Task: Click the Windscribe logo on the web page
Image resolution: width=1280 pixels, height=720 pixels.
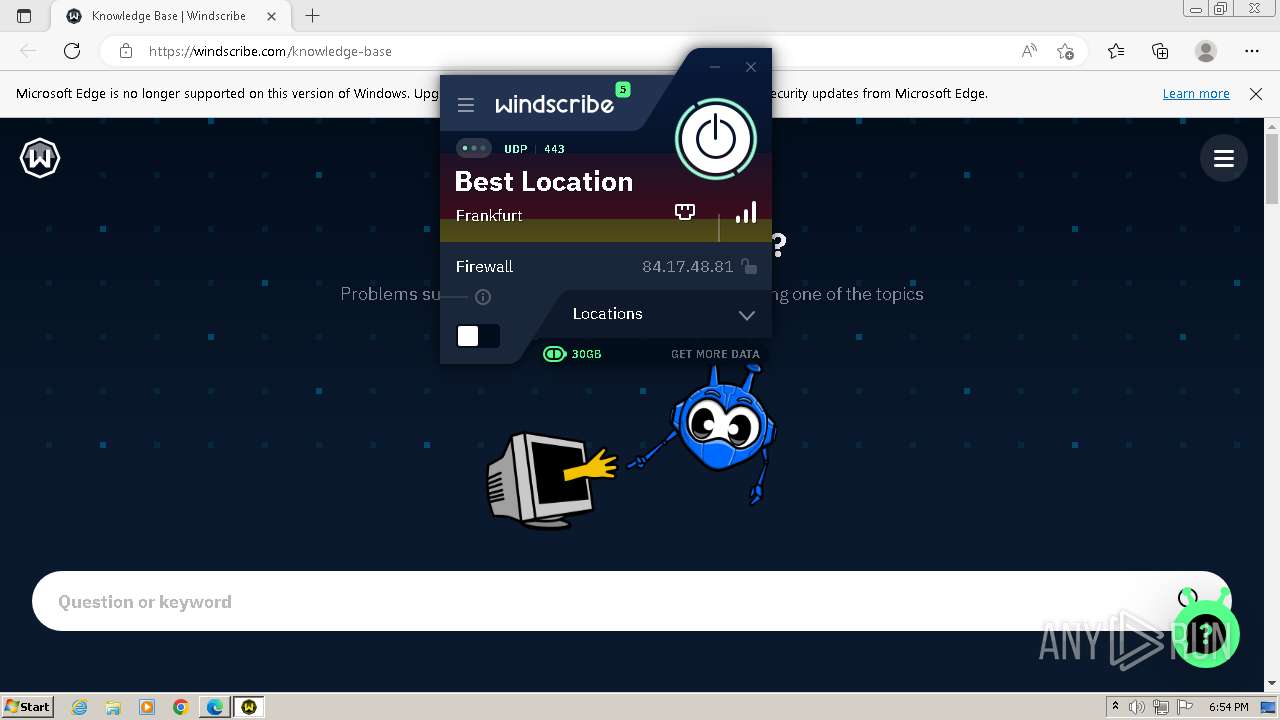Action: [x=40, y=158]
